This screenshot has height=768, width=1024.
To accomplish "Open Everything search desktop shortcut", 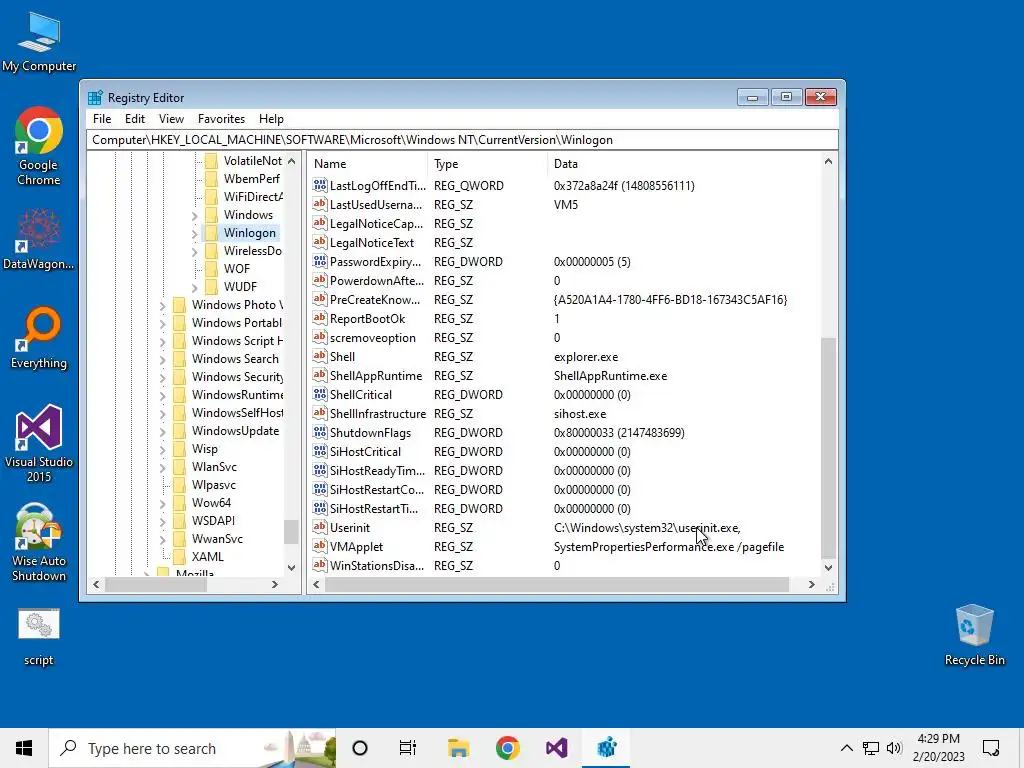I will coord(39,338).
